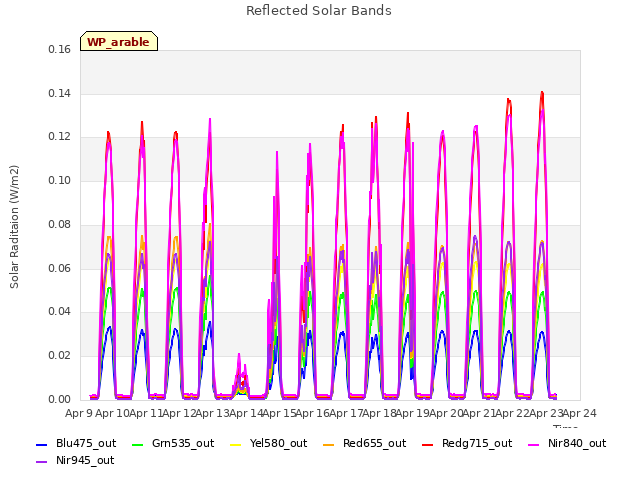
Task: Click the 0.00 y-axis tick label
Action: tap(59, 399)
